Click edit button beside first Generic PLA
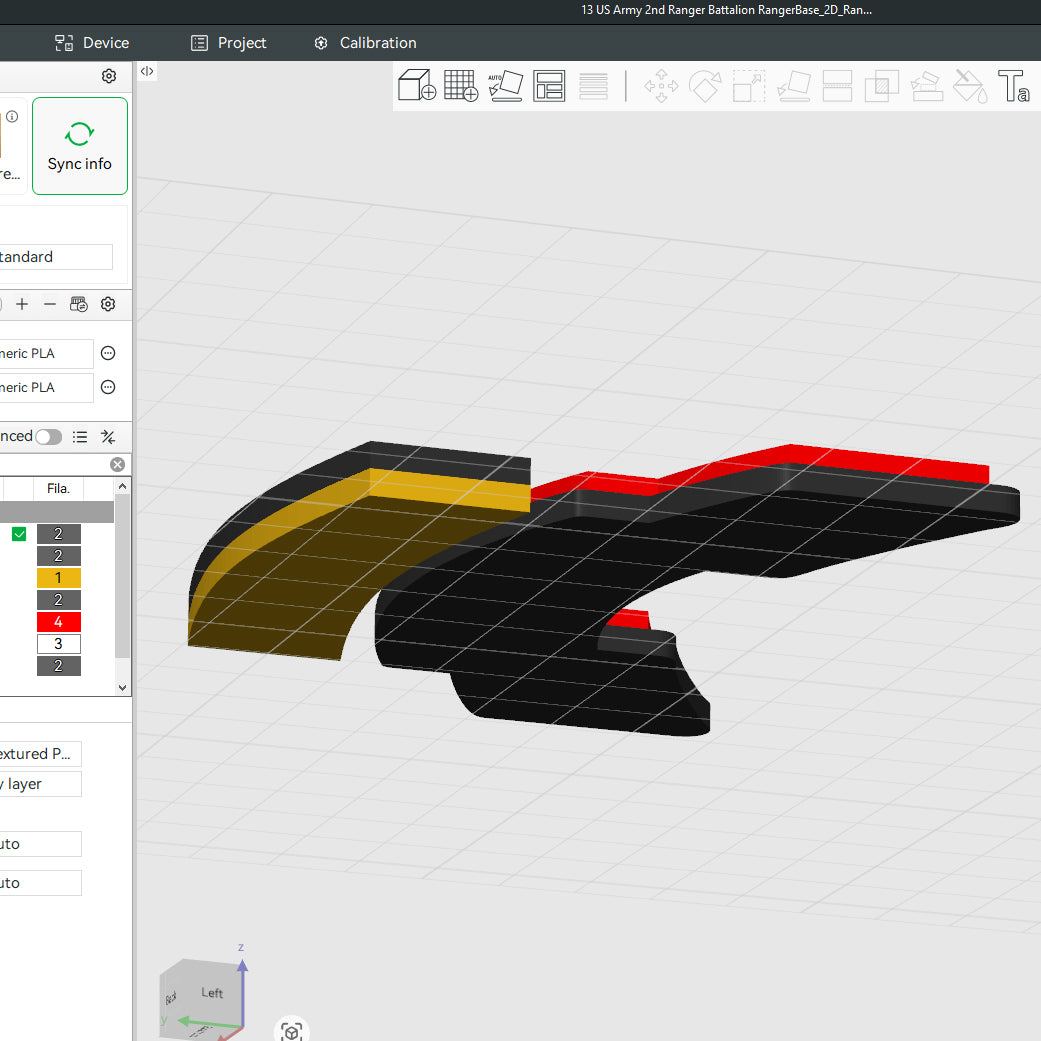This screenshot has height=1041, width=1041. (109, 353)
